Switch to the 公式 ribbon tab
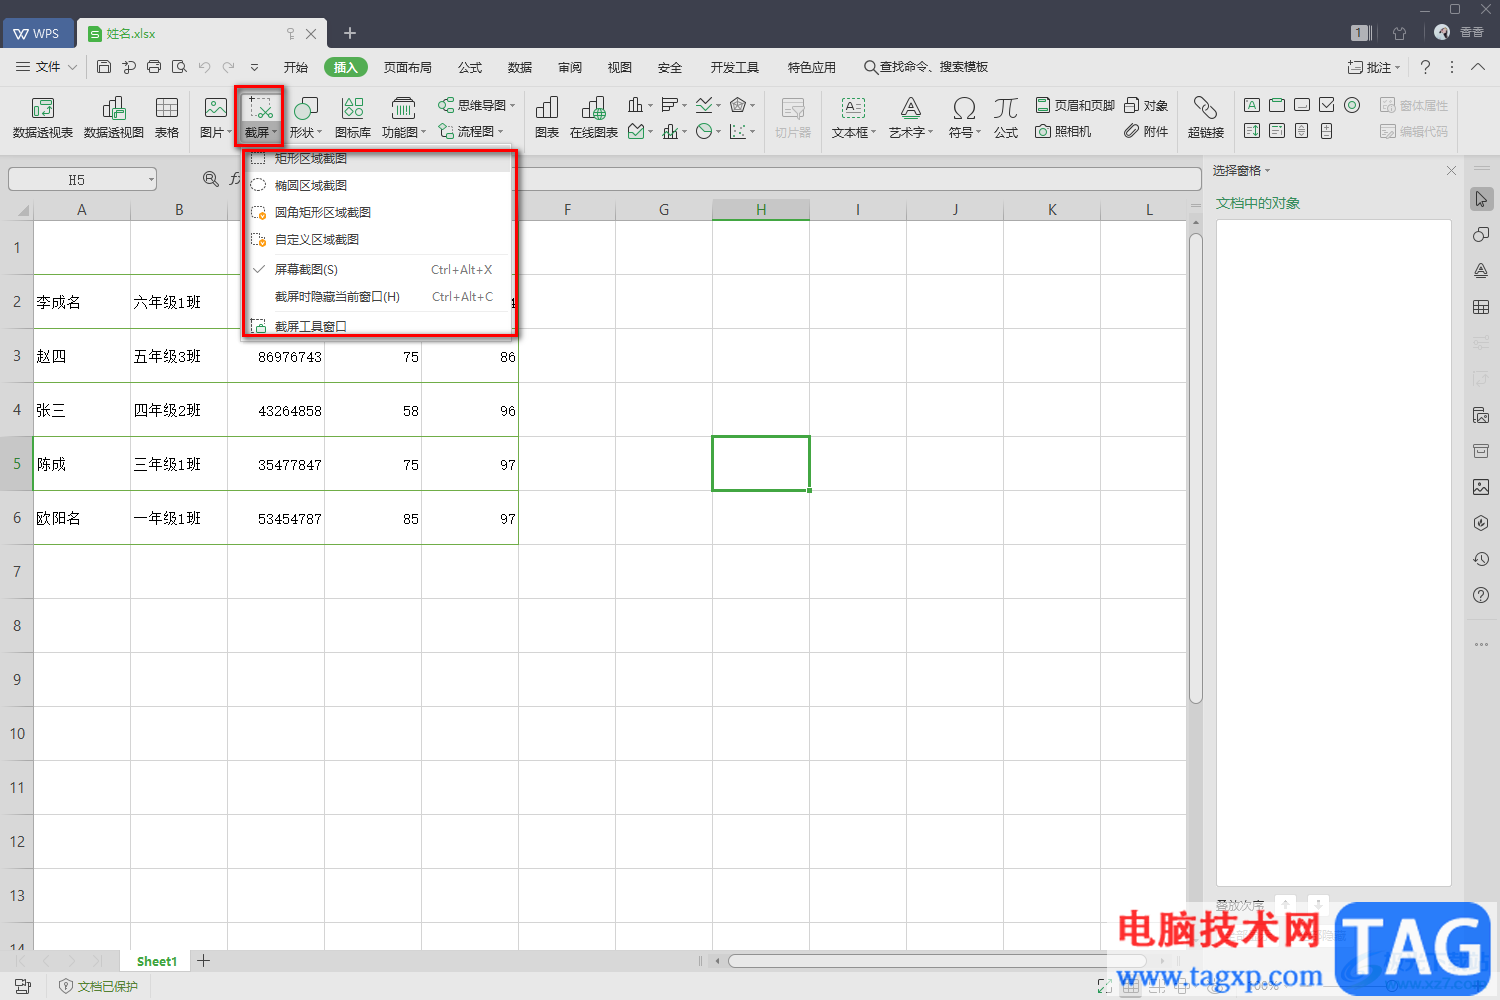 click(x=470, y=67)
